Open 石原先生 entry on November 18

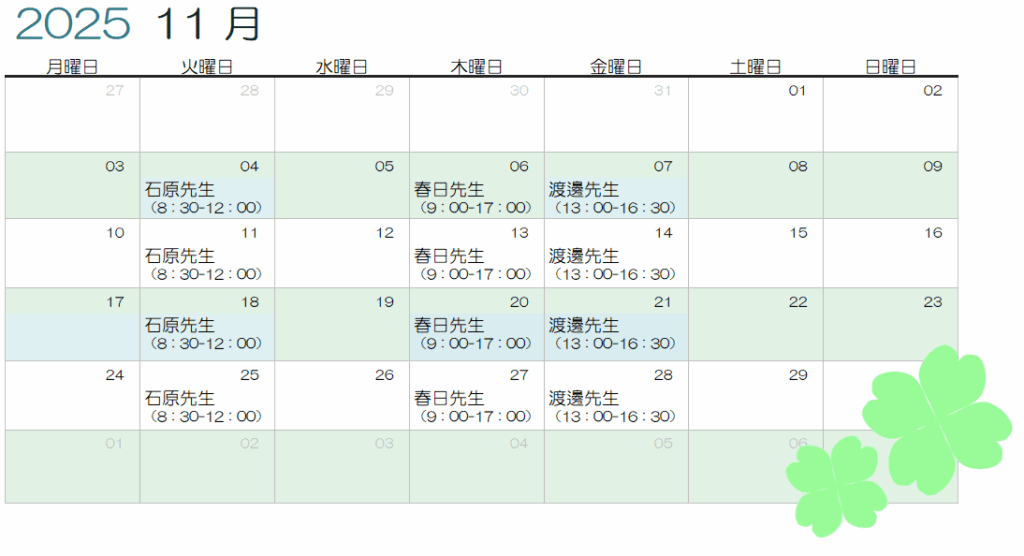(x=206, y=334)
